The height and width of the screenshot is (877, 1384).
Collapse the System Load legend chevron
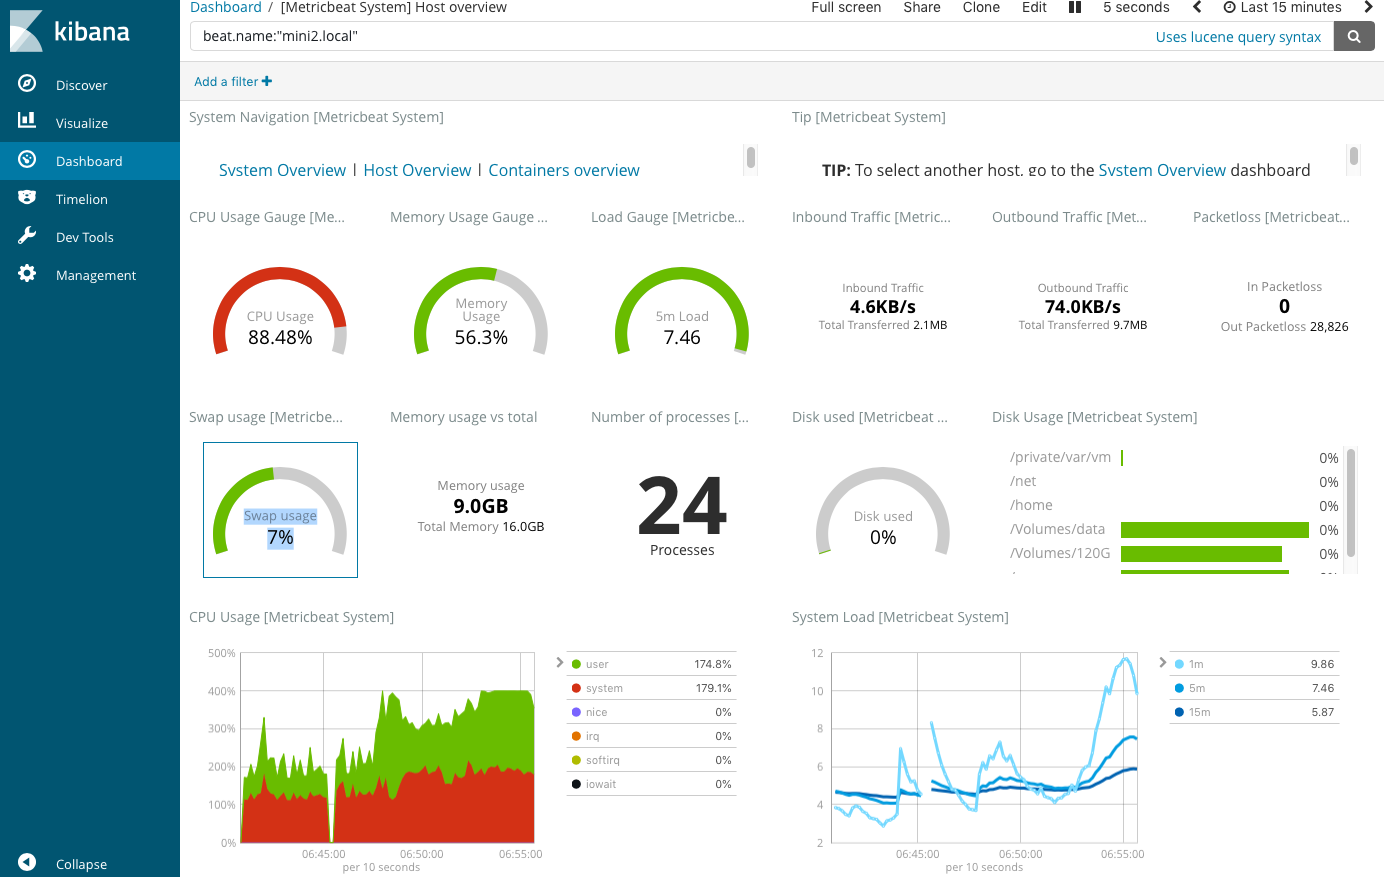[1163, 662]
